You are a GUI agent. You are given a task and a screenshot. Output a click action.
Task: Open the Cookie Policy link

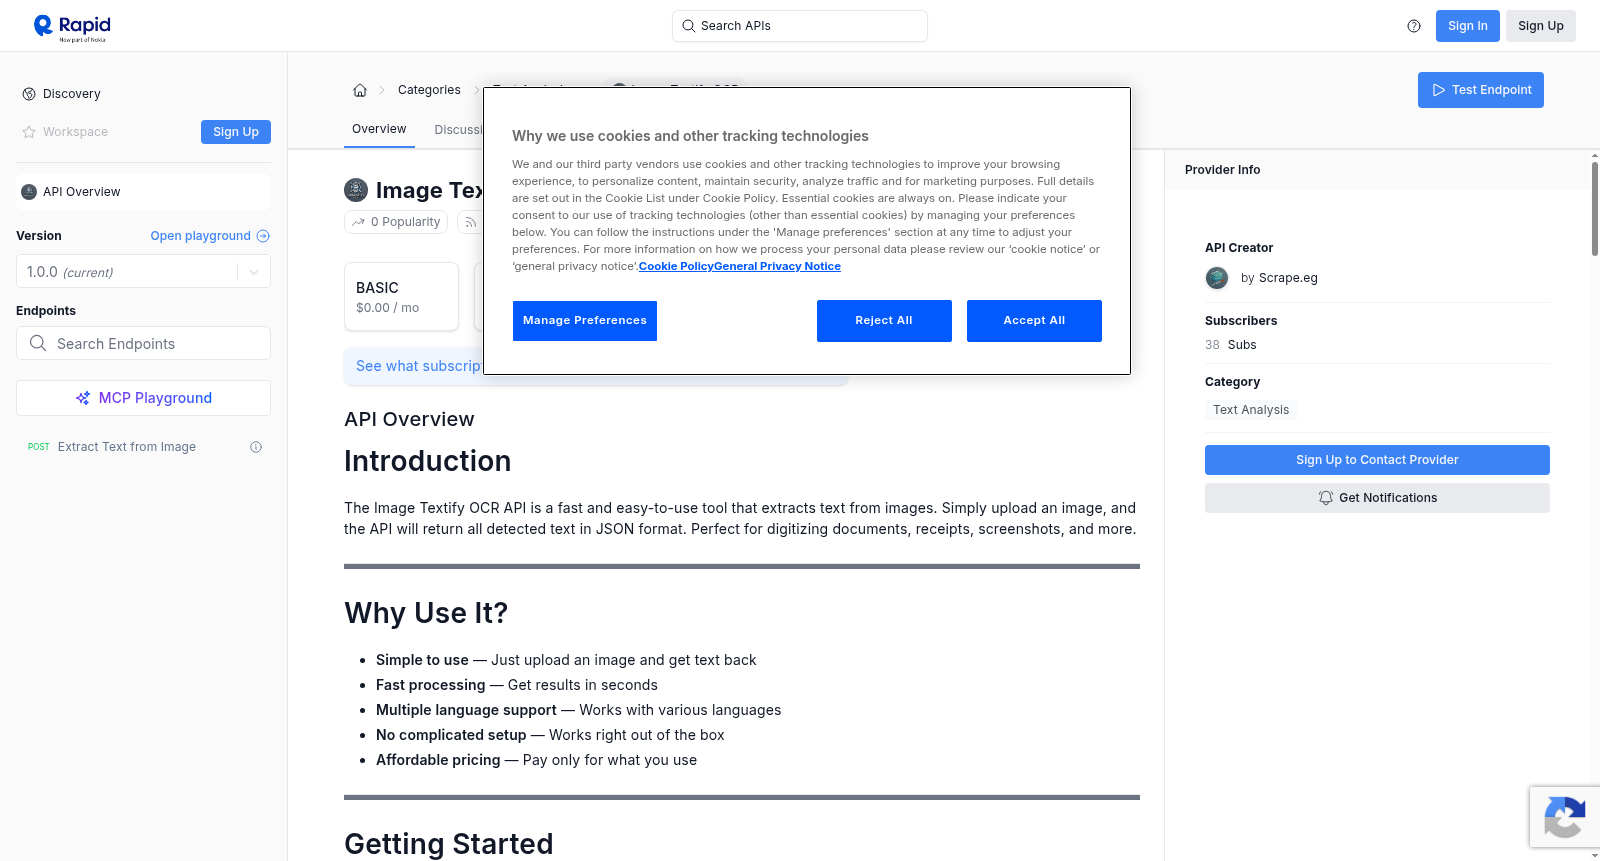(676, 266)
